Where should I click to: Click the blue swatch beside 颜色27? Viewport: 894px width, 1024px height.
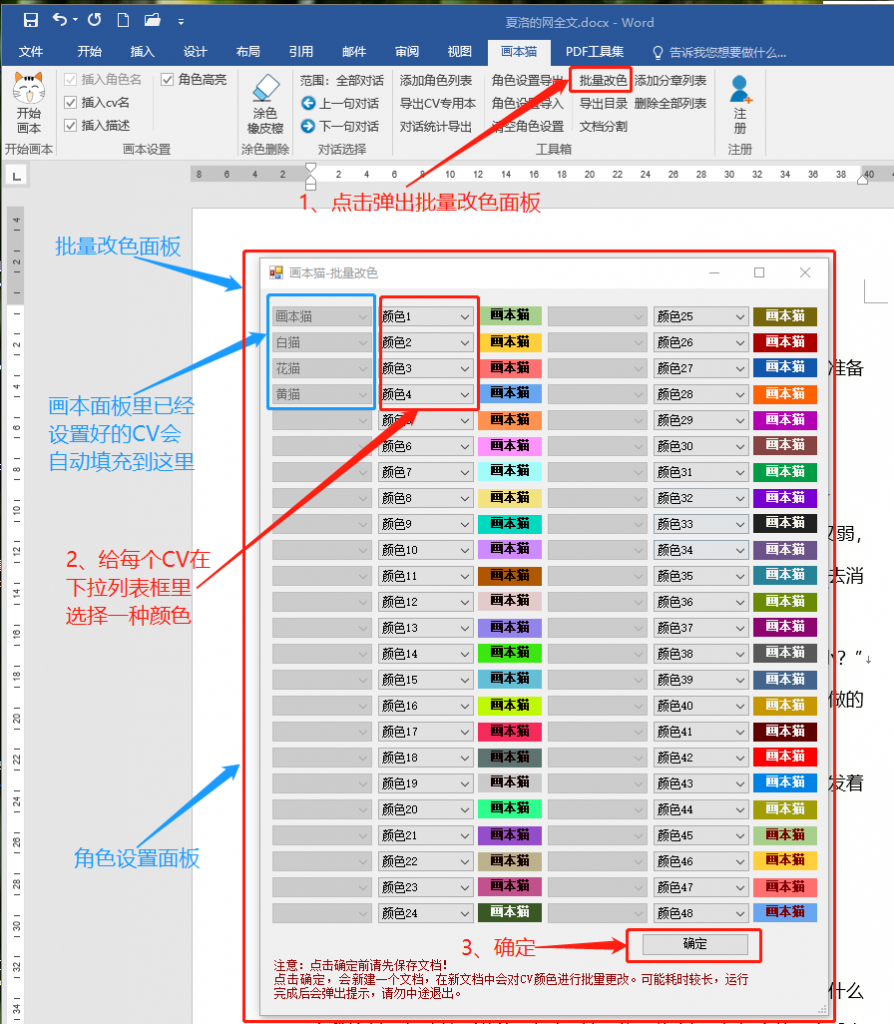pos(785,368)
